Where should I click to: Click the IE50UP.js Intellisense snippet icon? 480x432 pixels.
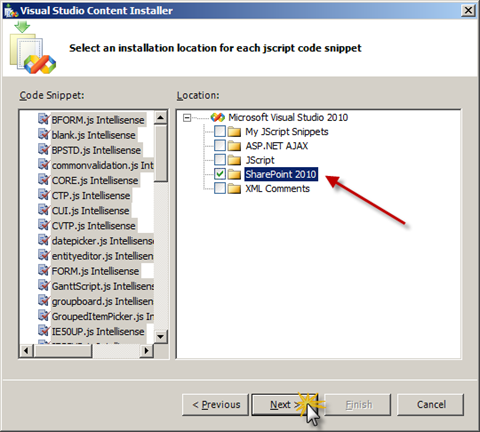pyautogui.click(x=43, y=331)
